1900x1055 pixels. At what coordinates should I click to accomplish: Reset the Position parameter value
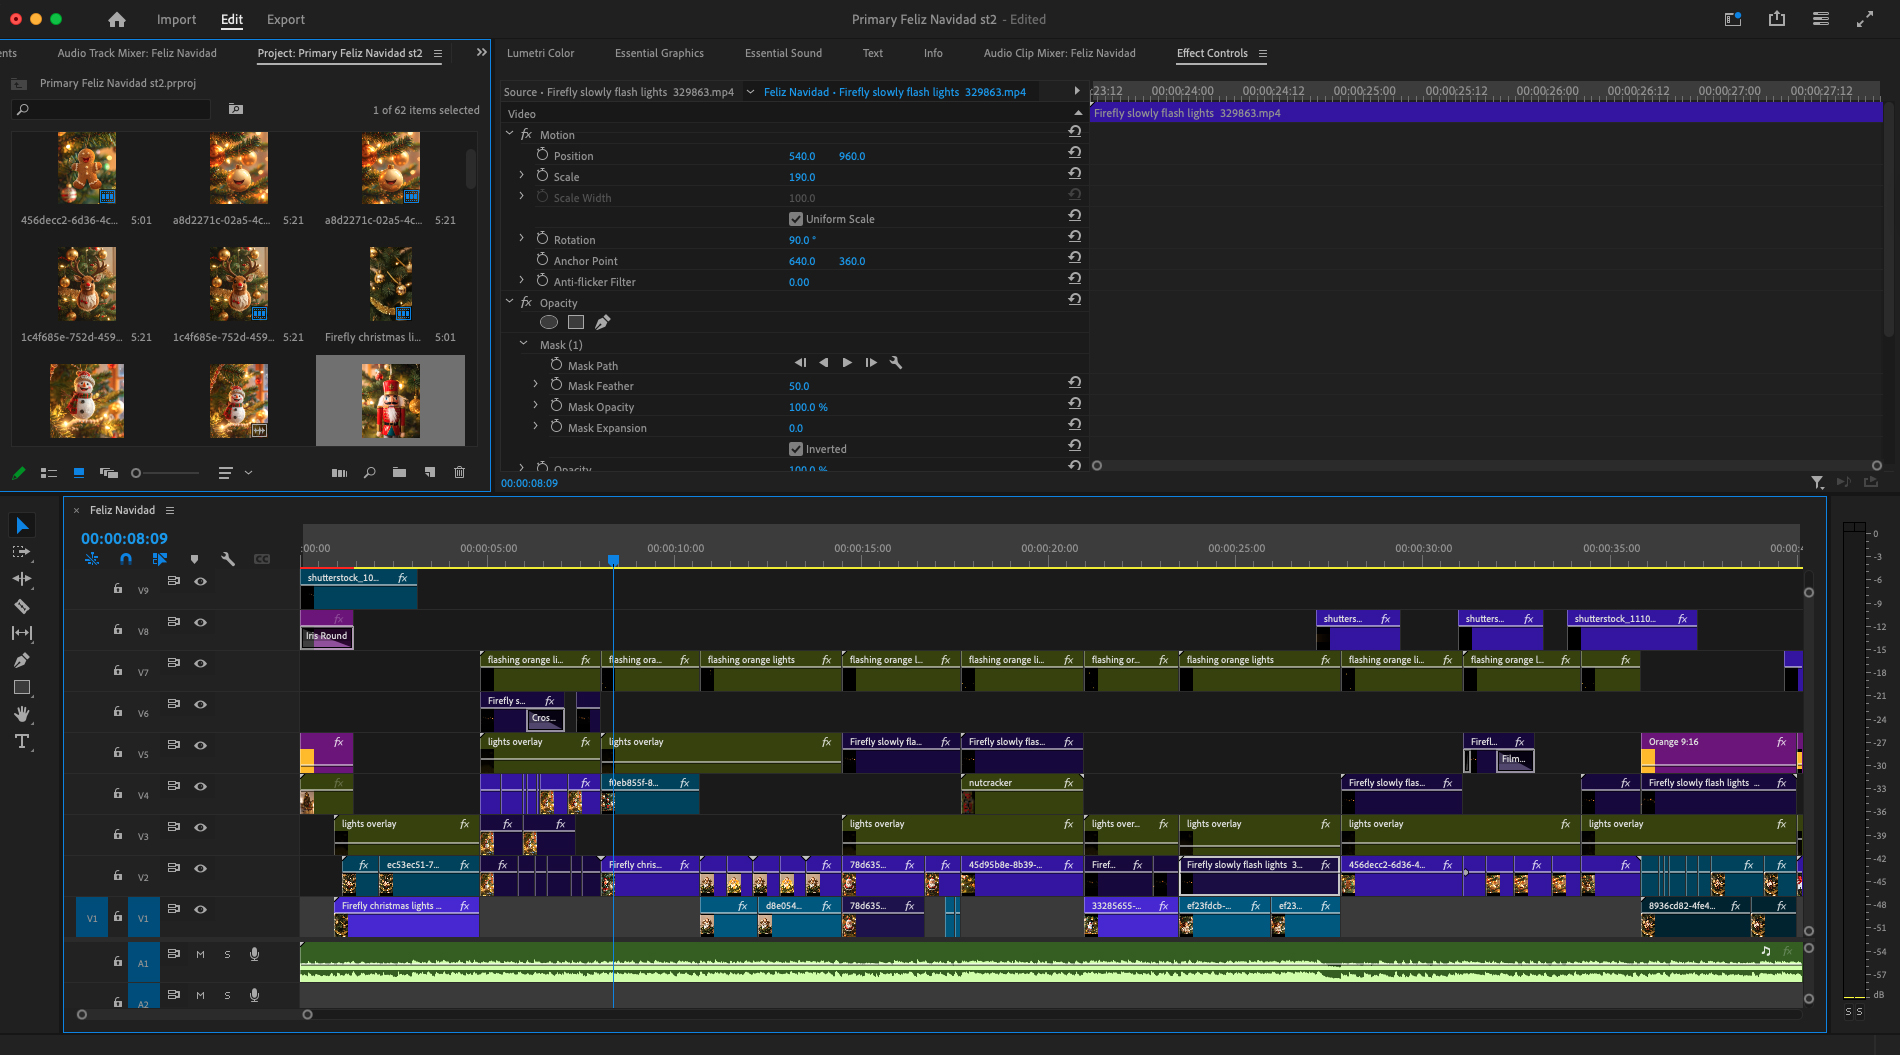click(x=1074, y=152)
